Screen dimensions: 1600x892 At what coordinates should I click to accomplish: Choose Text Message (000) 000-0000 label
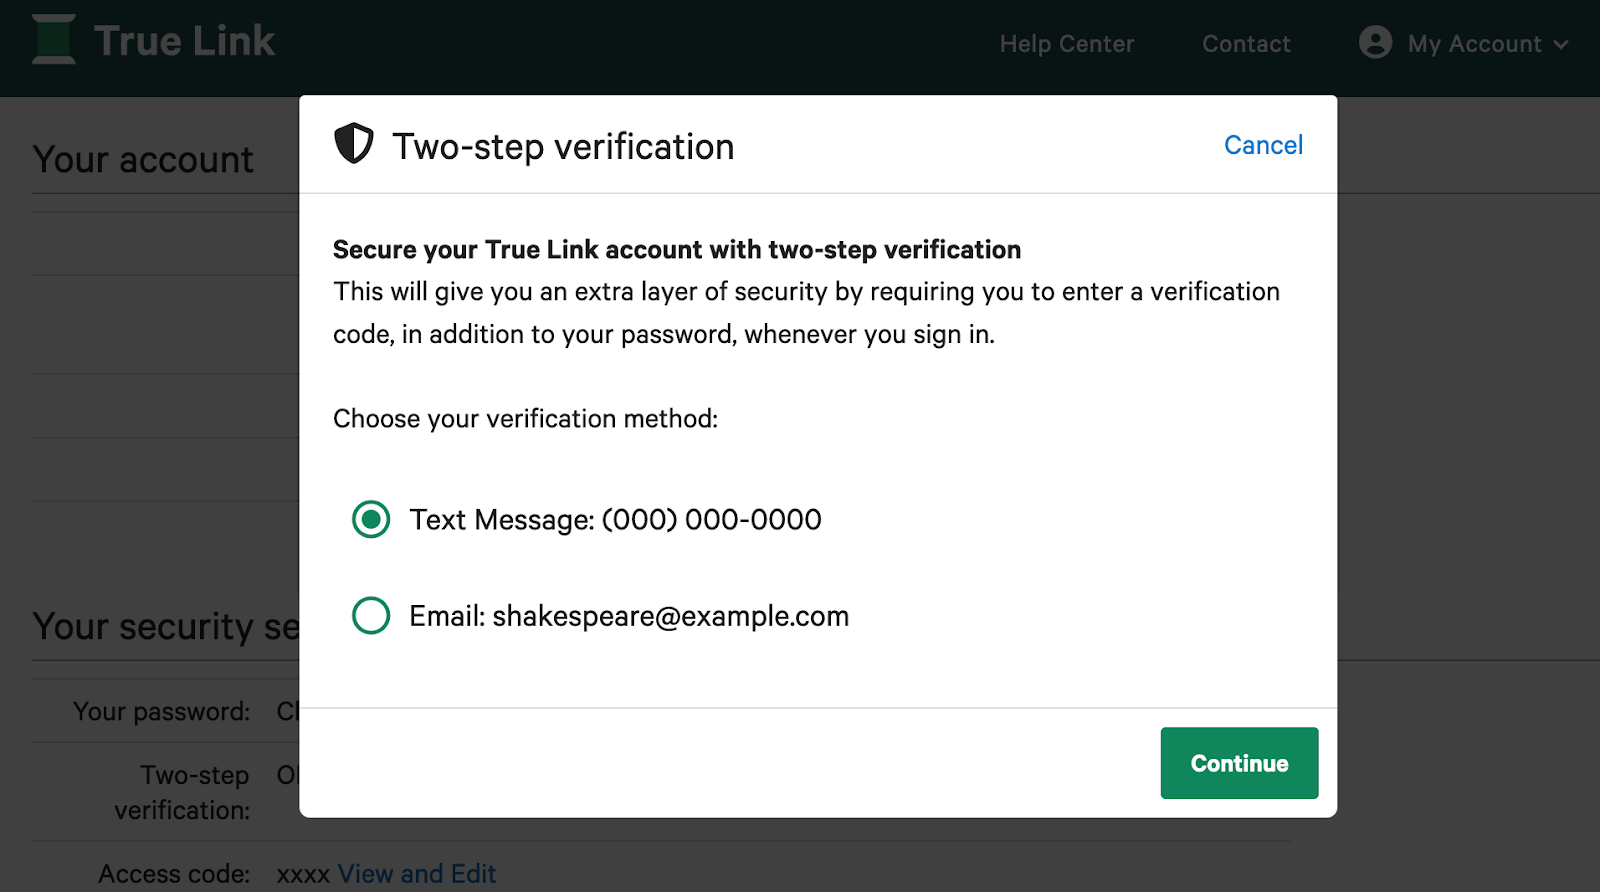(615, 520)
